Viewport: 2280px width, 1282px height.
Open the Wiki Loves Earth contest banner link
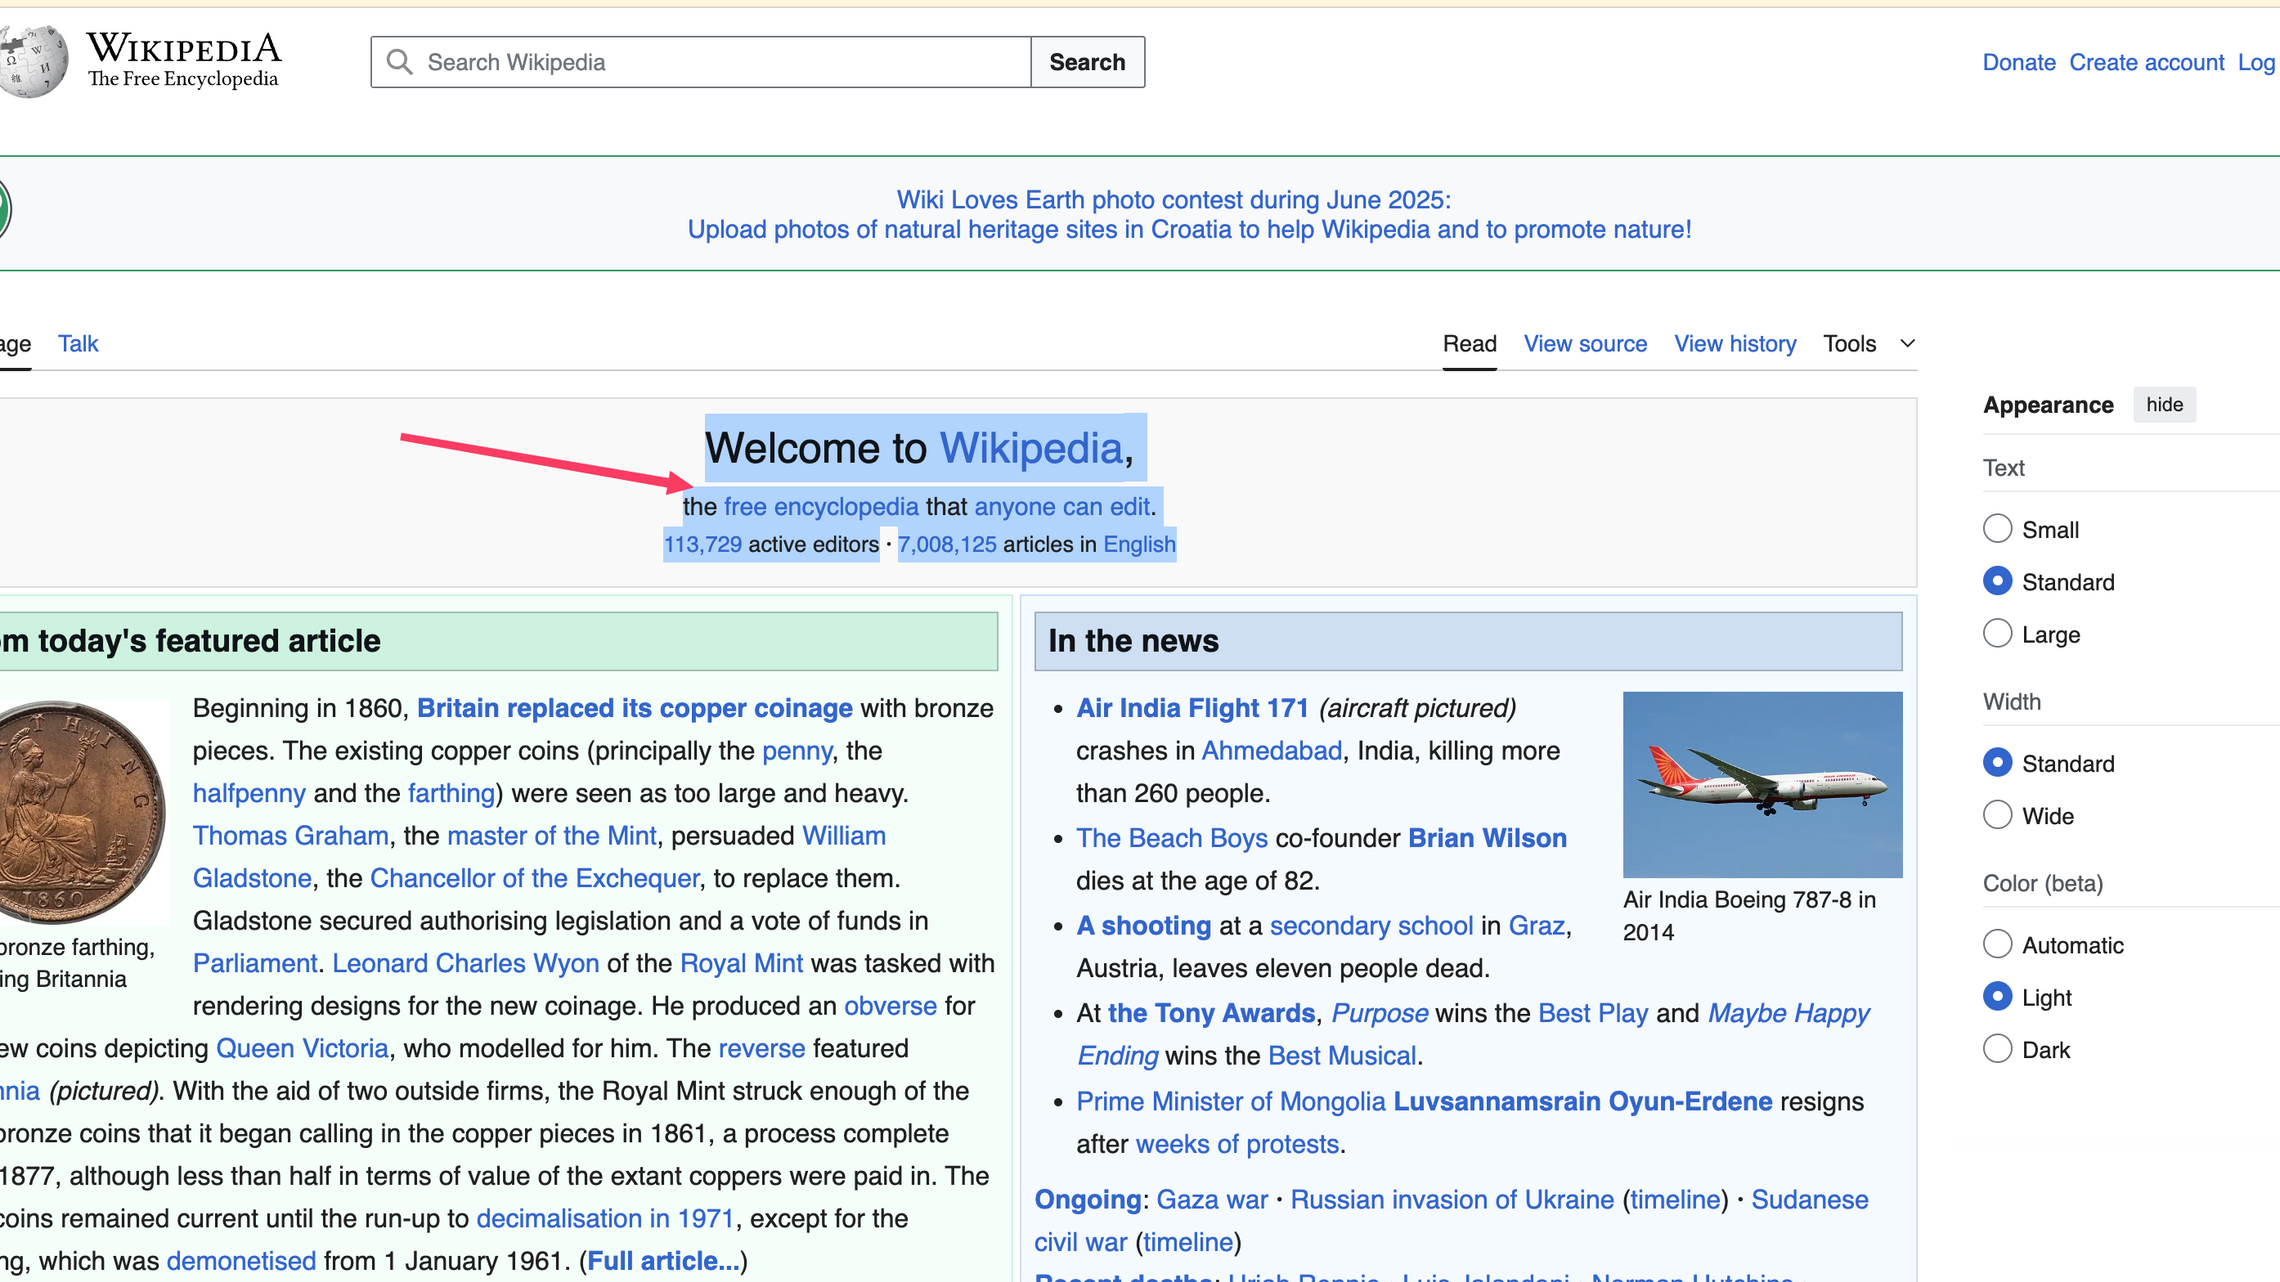coord(1189,214)
